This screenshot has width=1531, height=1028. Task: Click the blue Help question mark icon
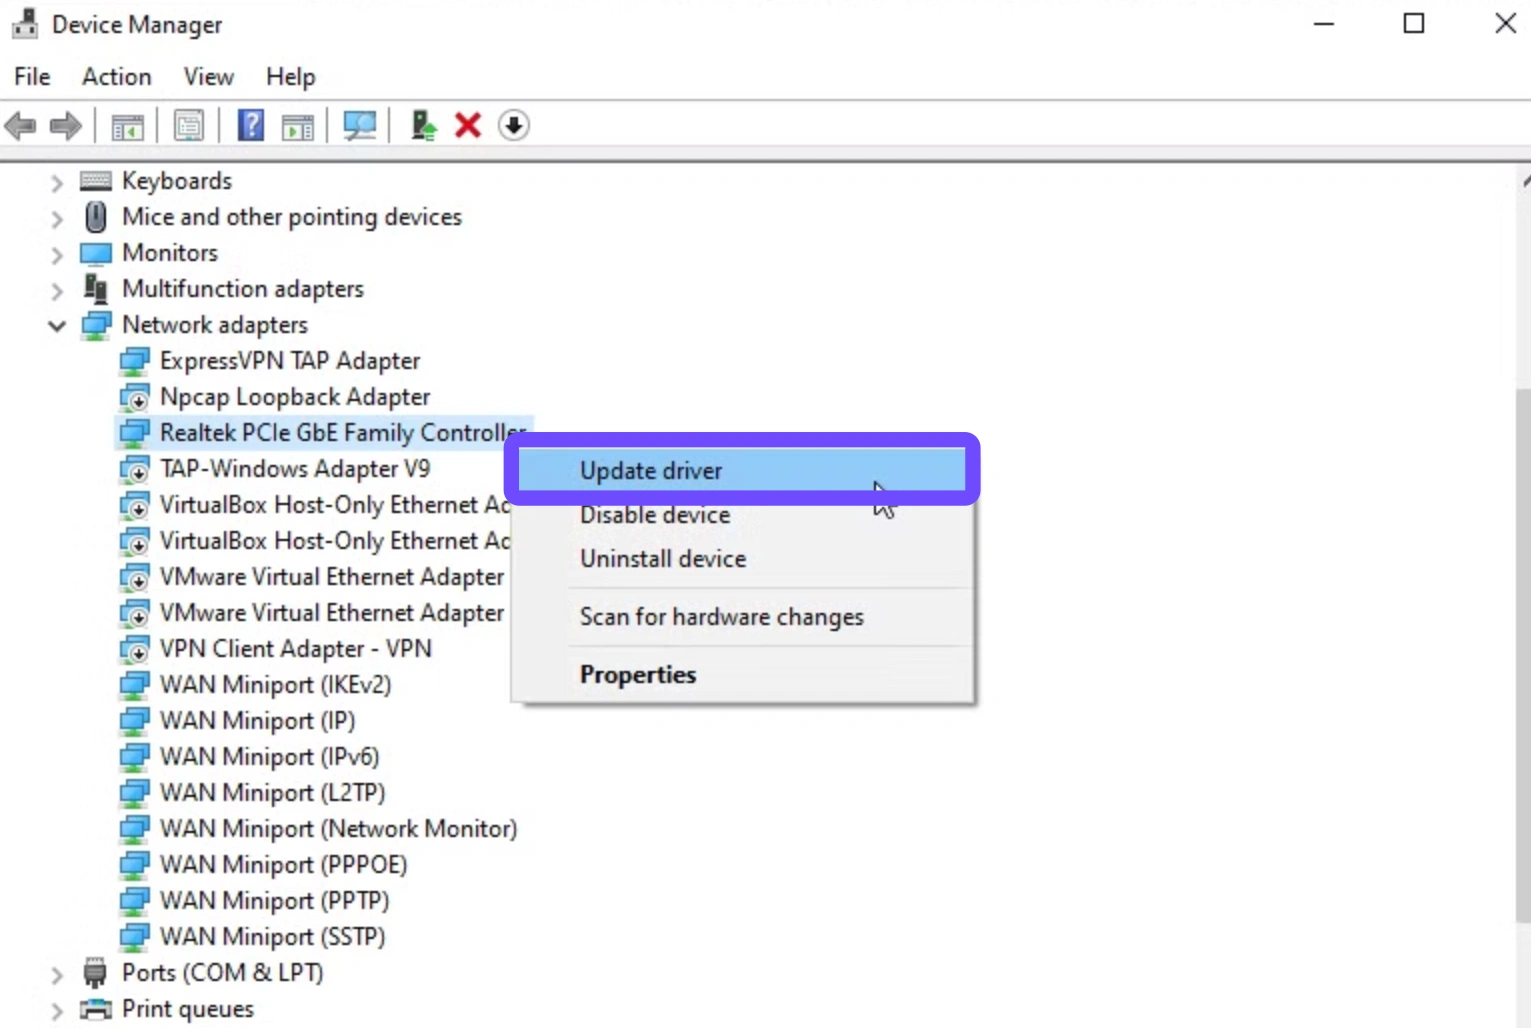click(x=250, y=126)
